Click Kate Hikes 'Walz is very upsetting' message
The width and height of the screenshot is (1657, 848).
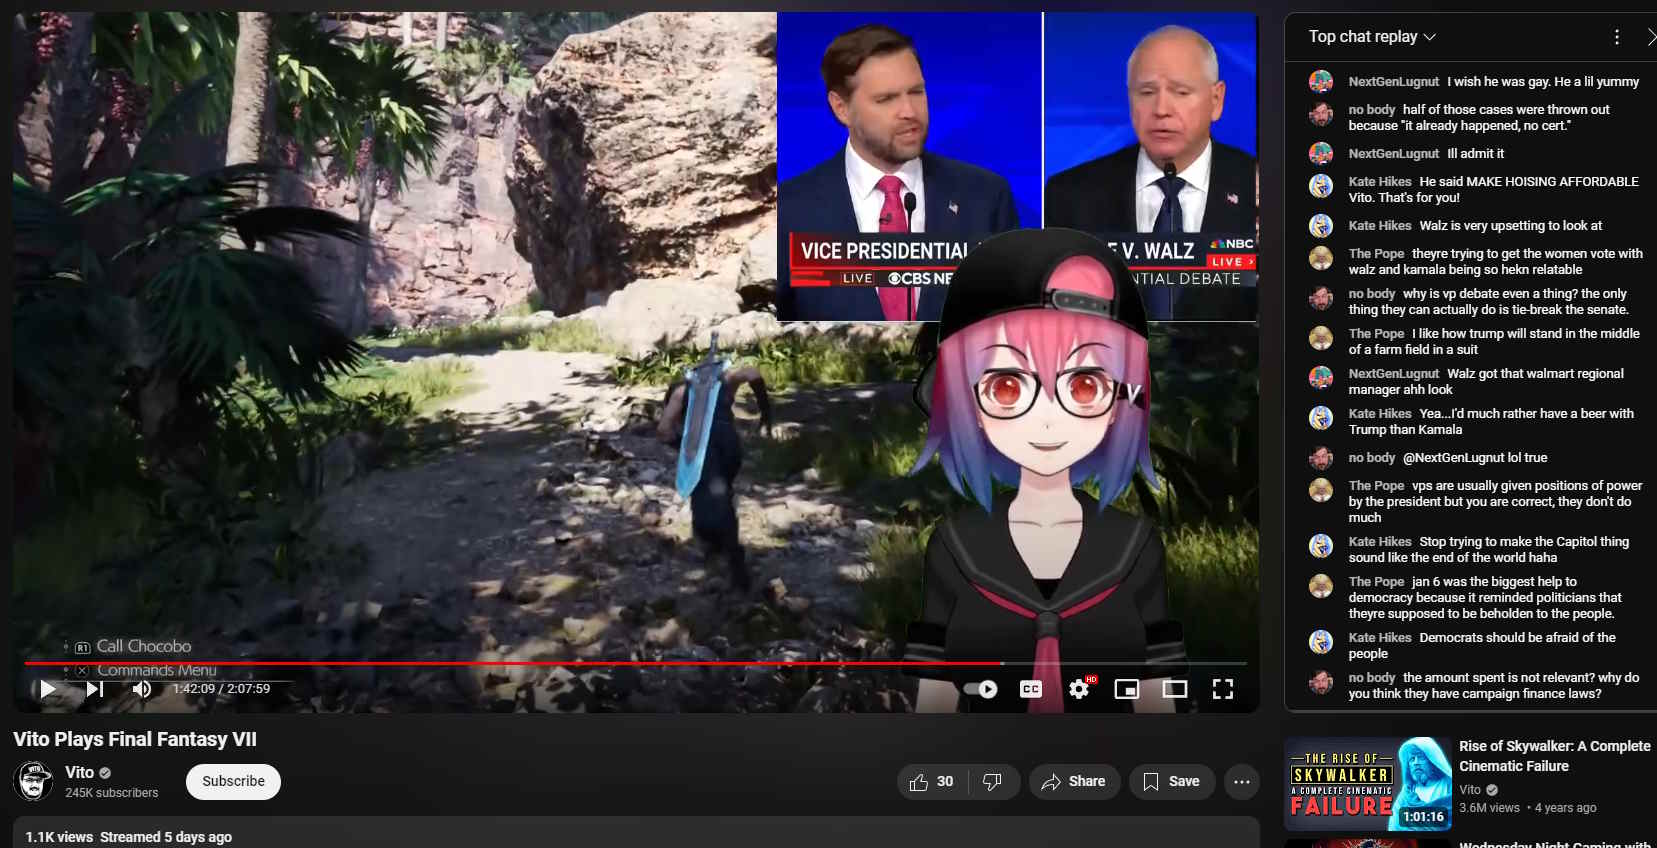click(1475, 226)
